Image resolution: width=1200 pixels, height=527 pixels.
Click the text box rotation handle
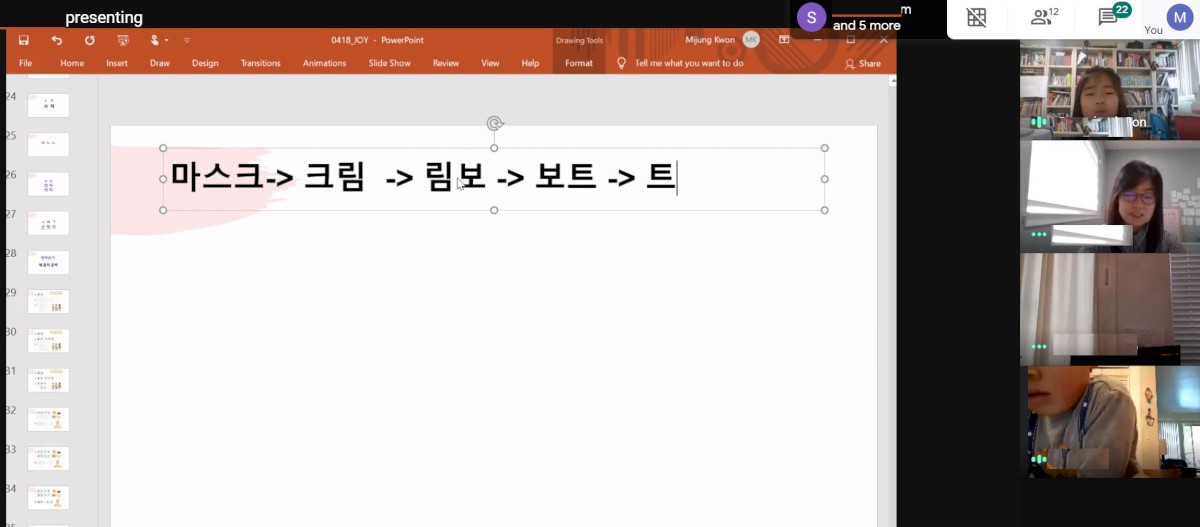[x=494, y=124]
